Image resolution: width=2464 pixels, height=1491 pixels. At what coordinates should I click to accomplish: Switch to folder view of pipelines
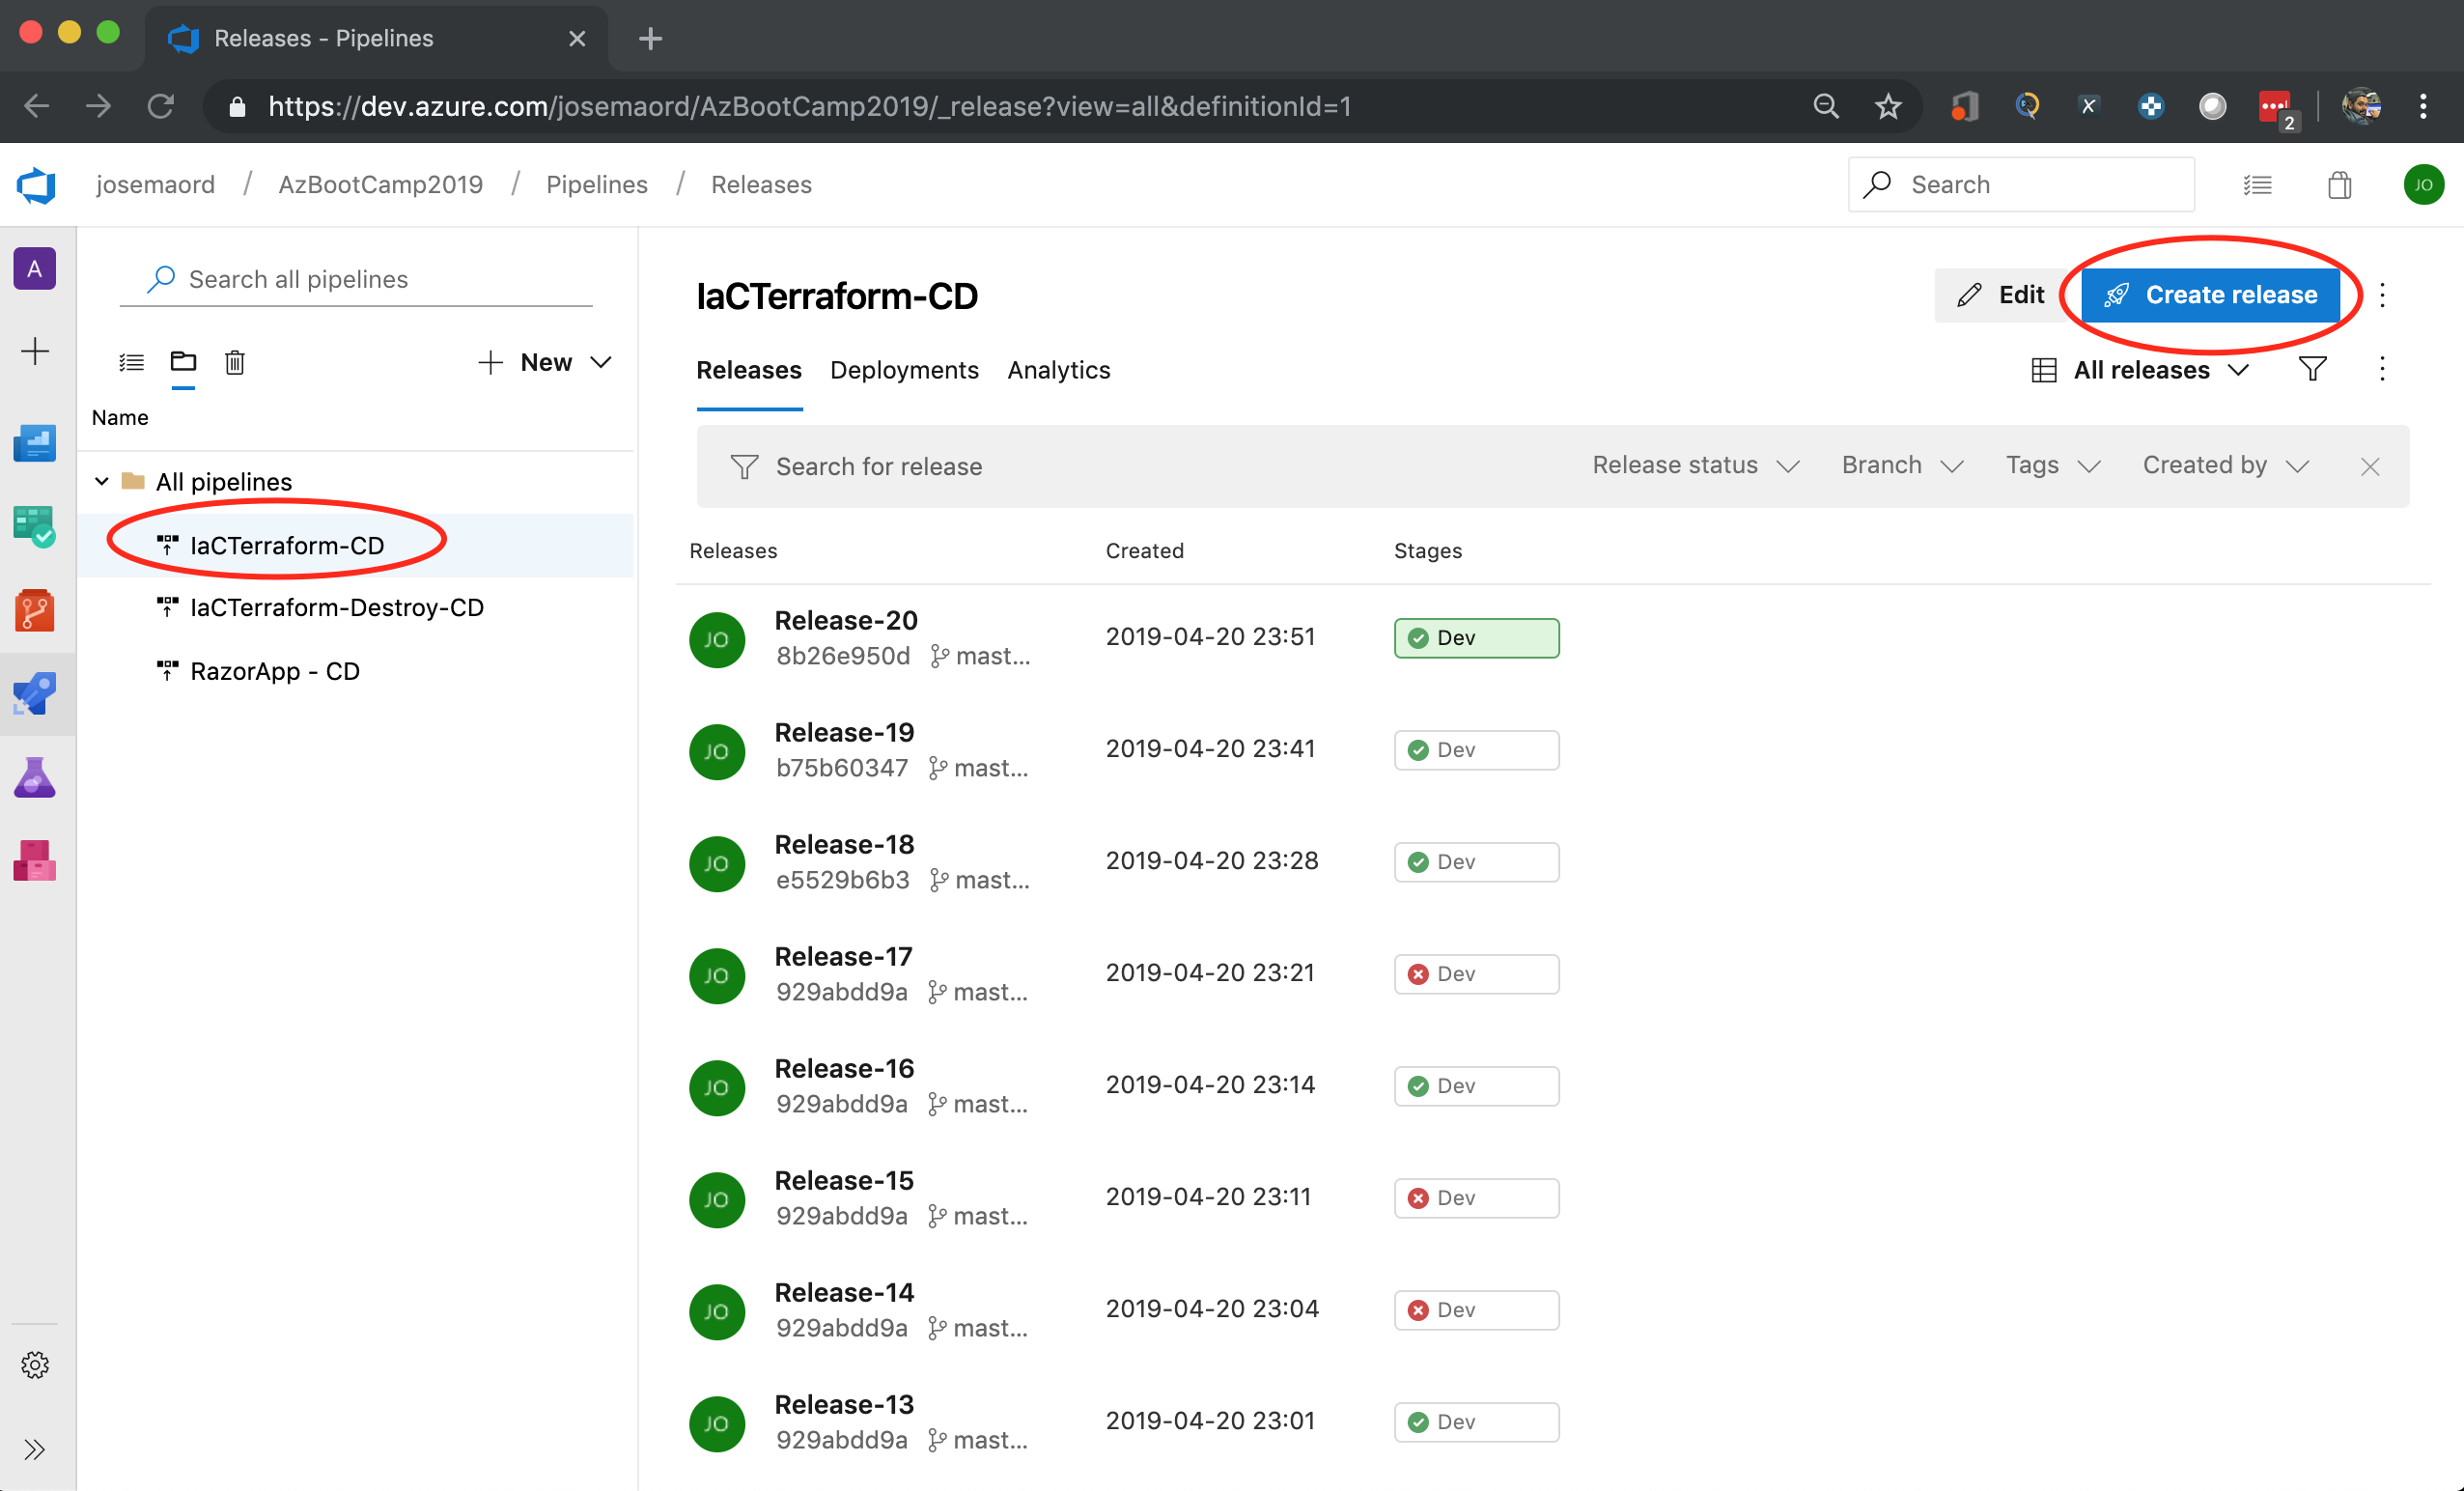pyautogui.click(x=183, y=362)
